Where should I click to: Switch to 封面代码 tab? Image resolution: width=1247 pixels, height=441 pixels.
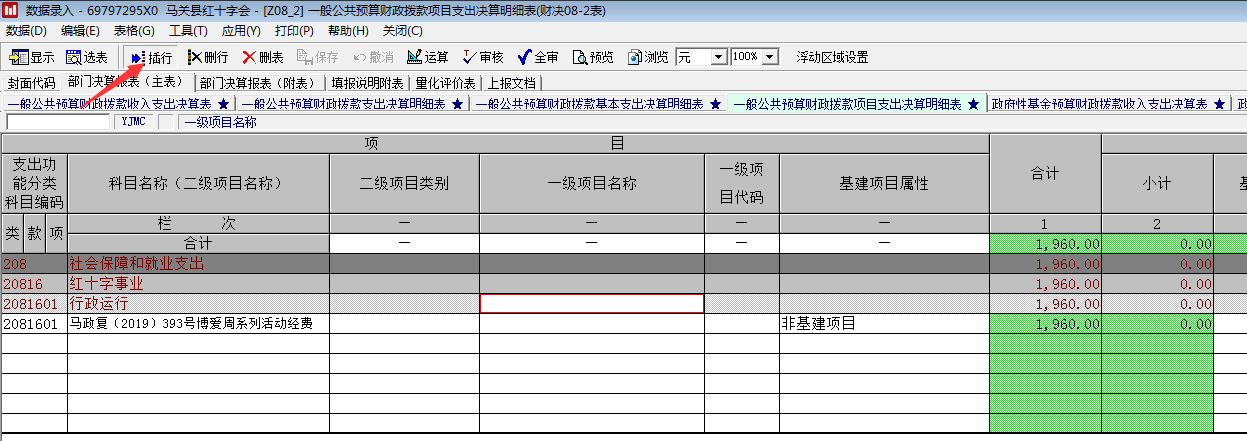(x=32, y=82)
